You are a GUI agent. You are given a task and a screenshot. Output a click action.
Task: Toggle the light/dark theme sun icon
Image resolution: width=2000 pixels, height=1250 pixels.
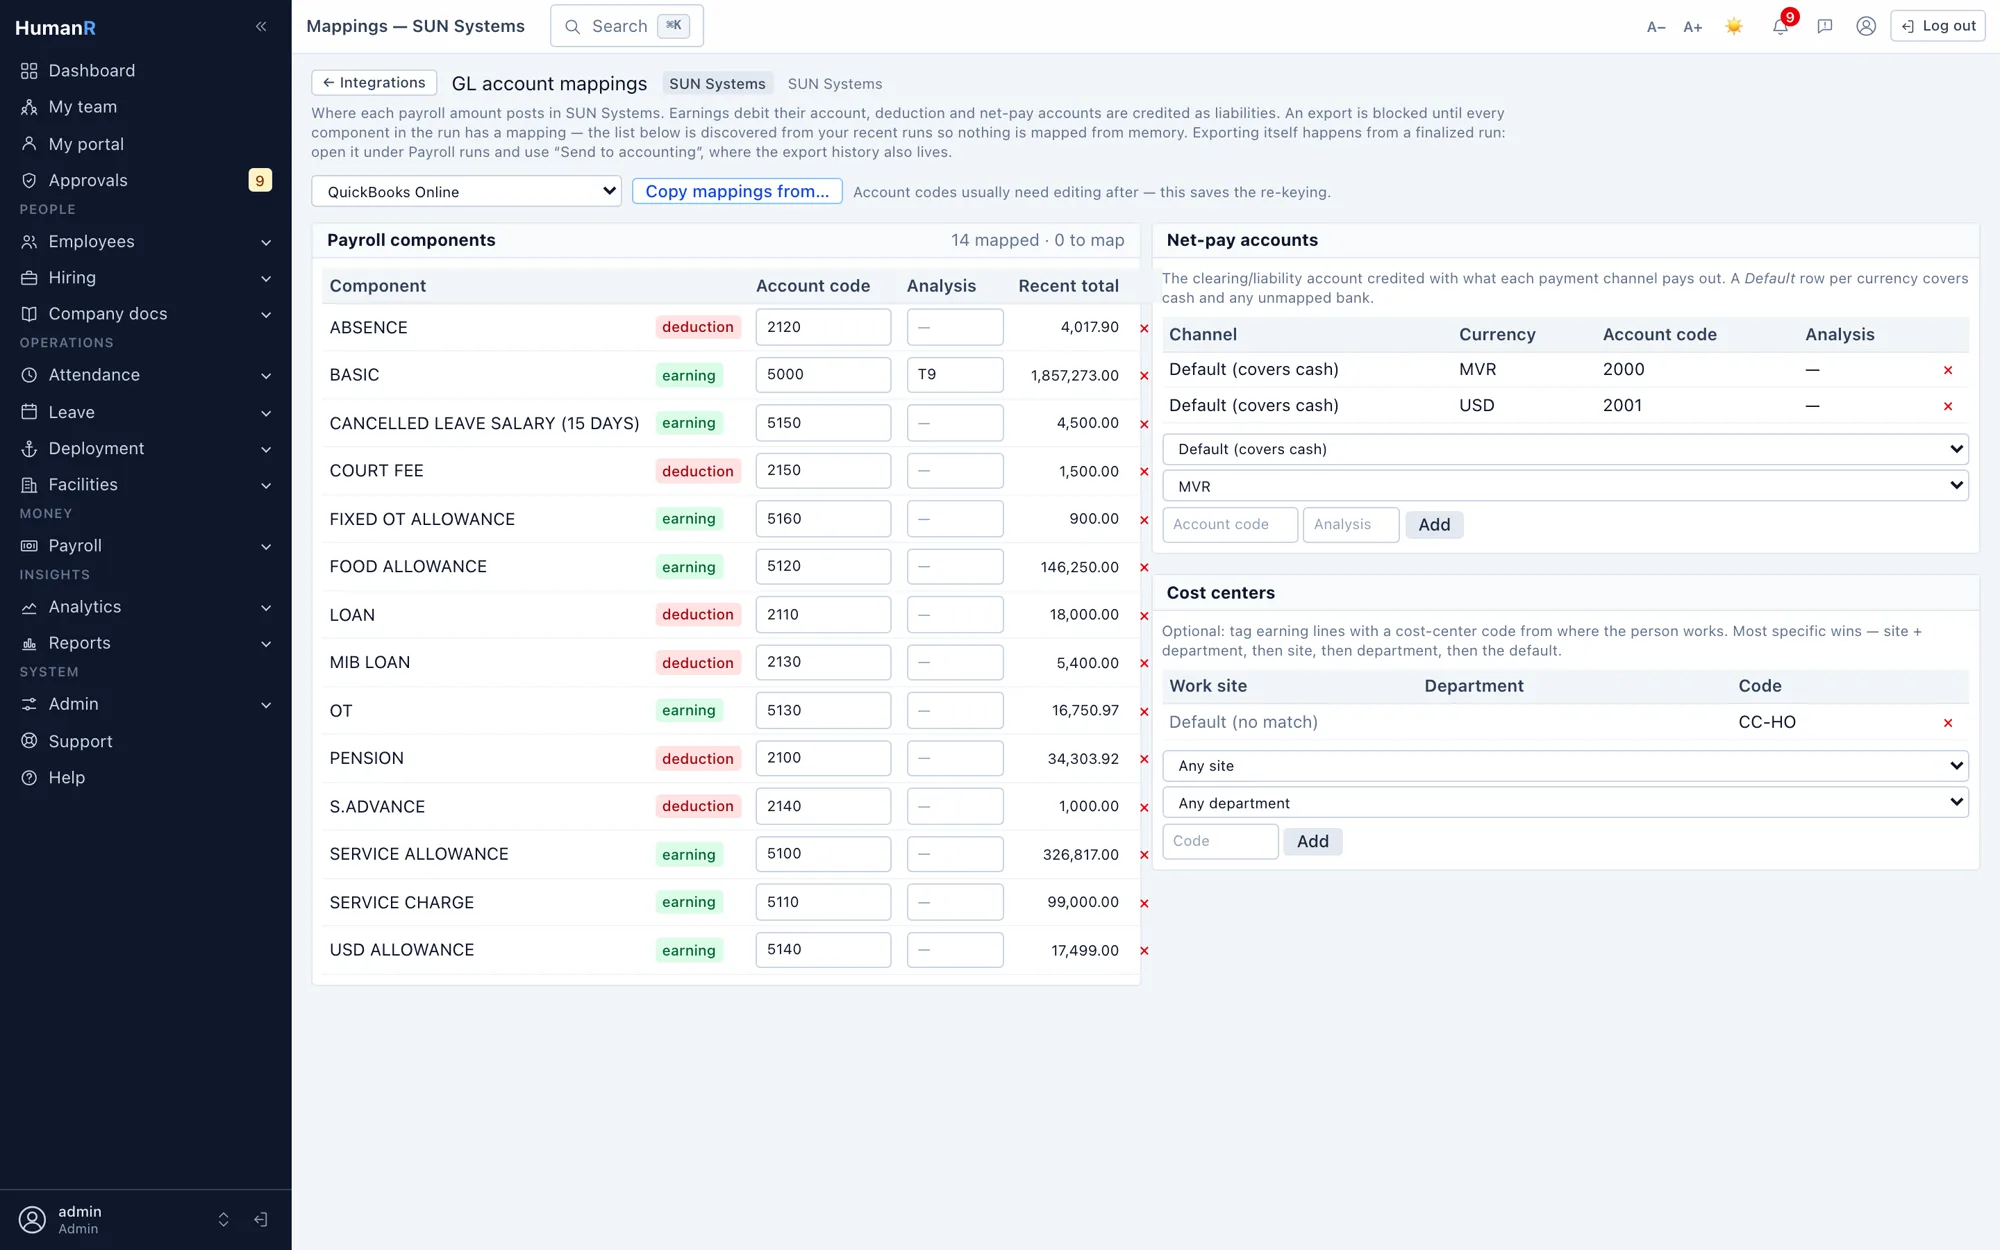pos(1734,27)
